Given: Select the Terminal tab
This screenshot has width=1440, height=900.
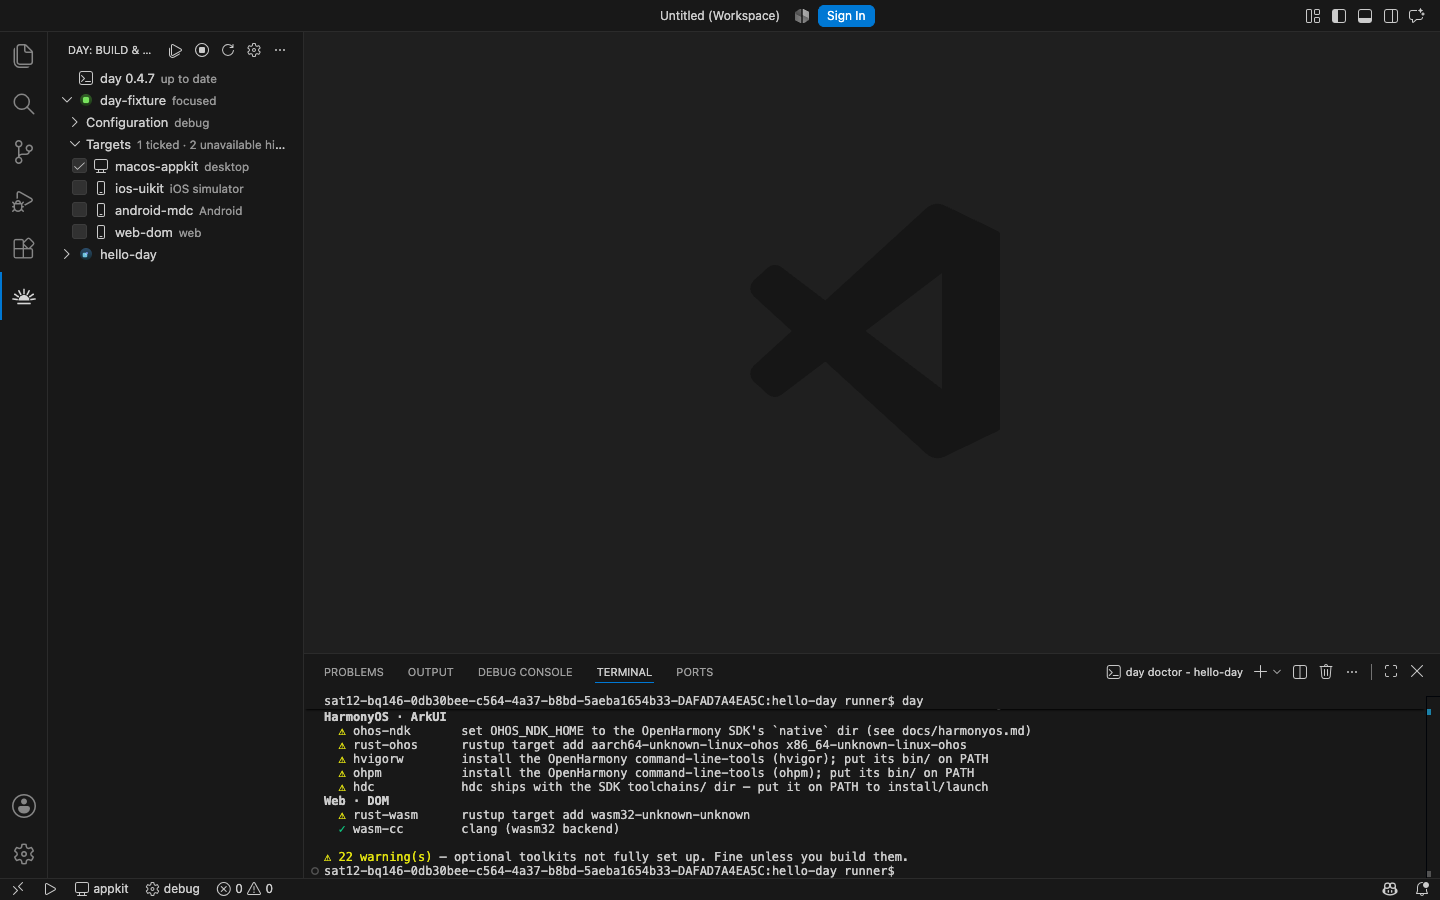Looking at the screenshot, I should click(x=624, y=672).
